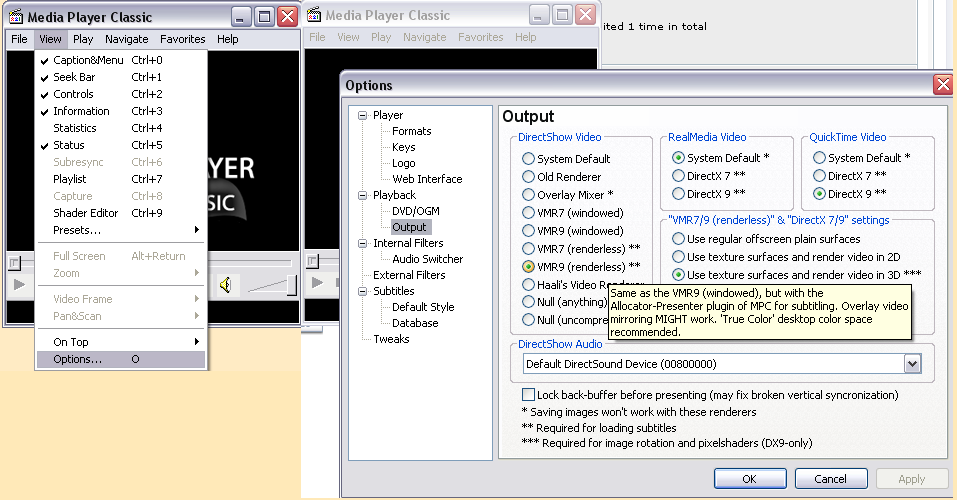Click seek bar handle in left player

15,264
